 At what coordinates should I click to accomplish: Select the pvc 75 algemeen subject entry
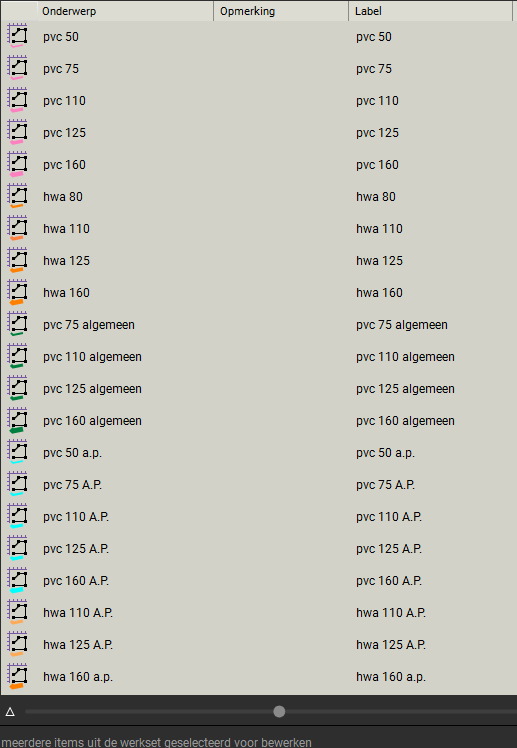pyautogui.click(x=89, y=325)
